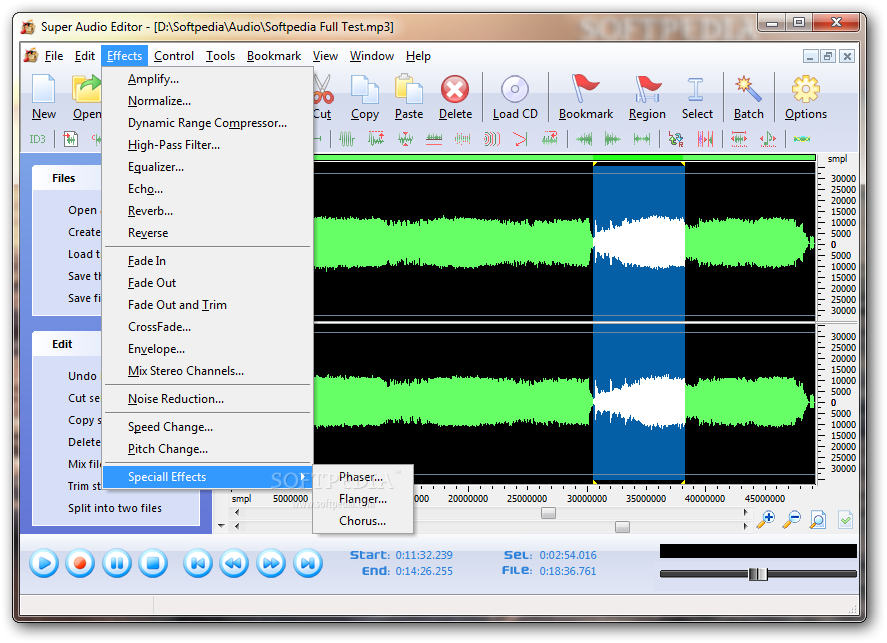This screenshot has height=643, width=887.
Task: Click the Start time value 0:11:32.239
Action: (x=424, y=555)
